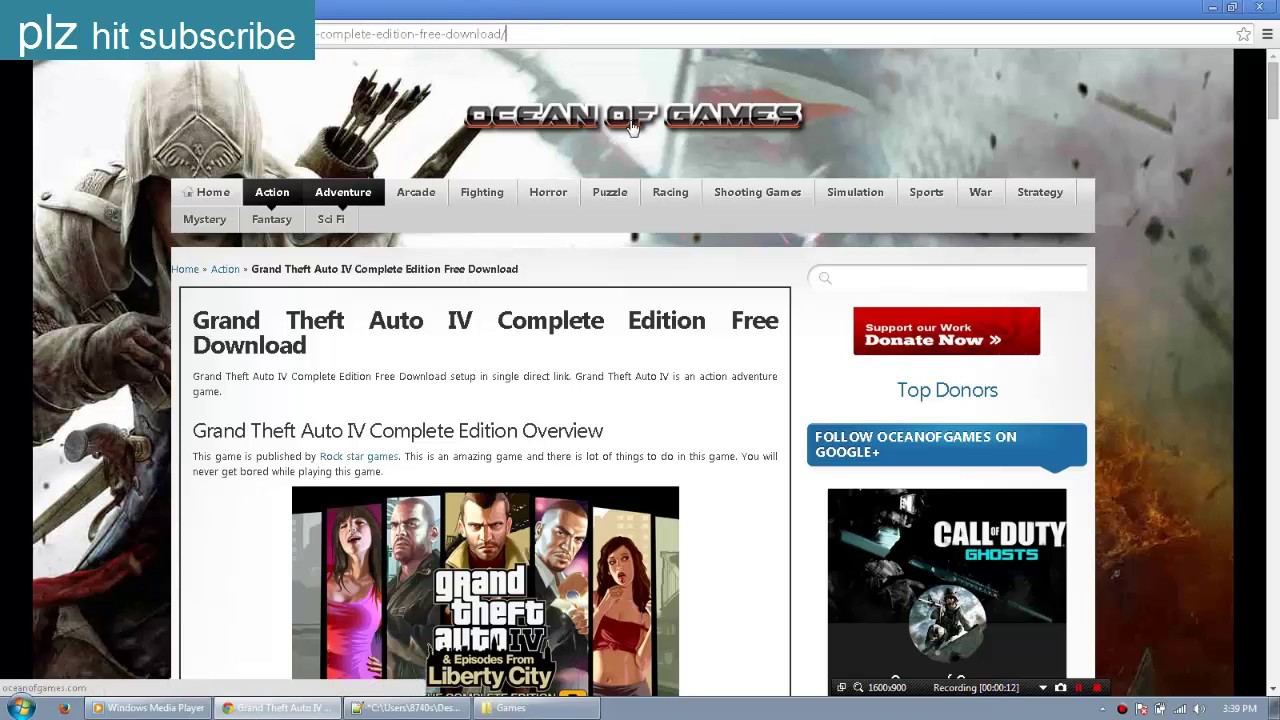Open the Notepad++ taskbar window
The height and width of the screenshot is (720, 1280).
(x=407, y=708)
